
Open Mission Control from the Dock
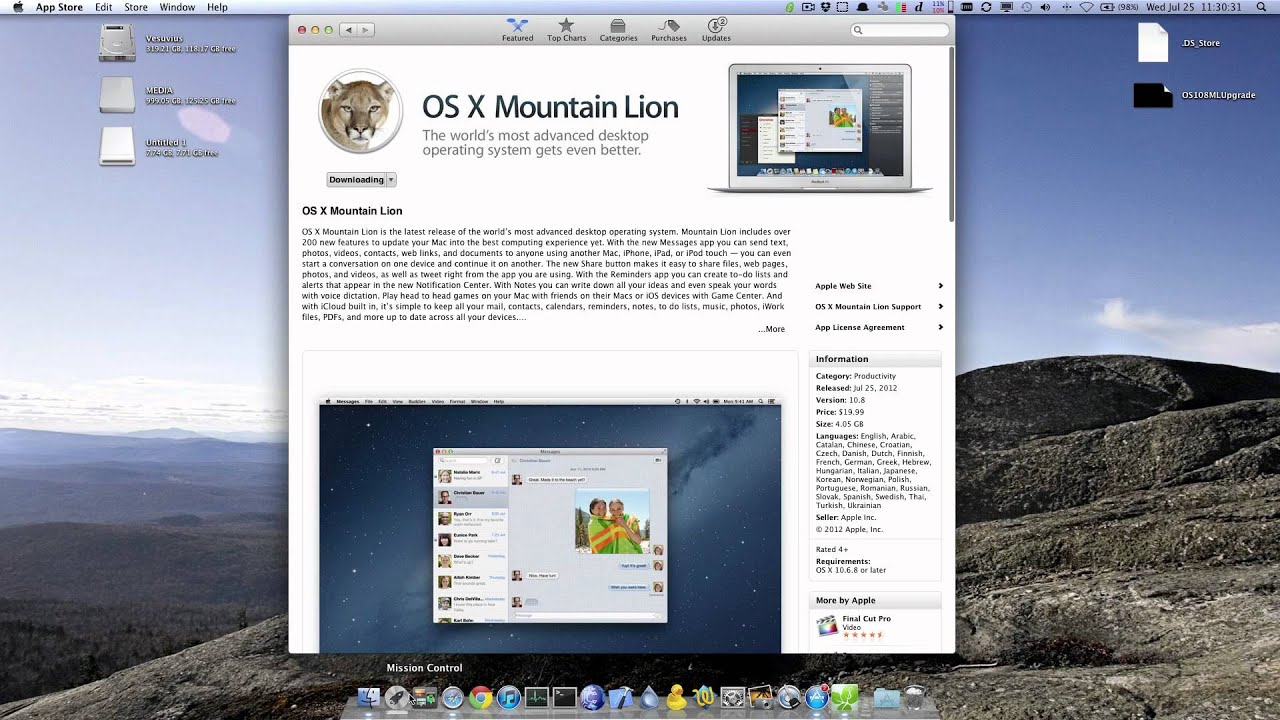pos(425,698)
